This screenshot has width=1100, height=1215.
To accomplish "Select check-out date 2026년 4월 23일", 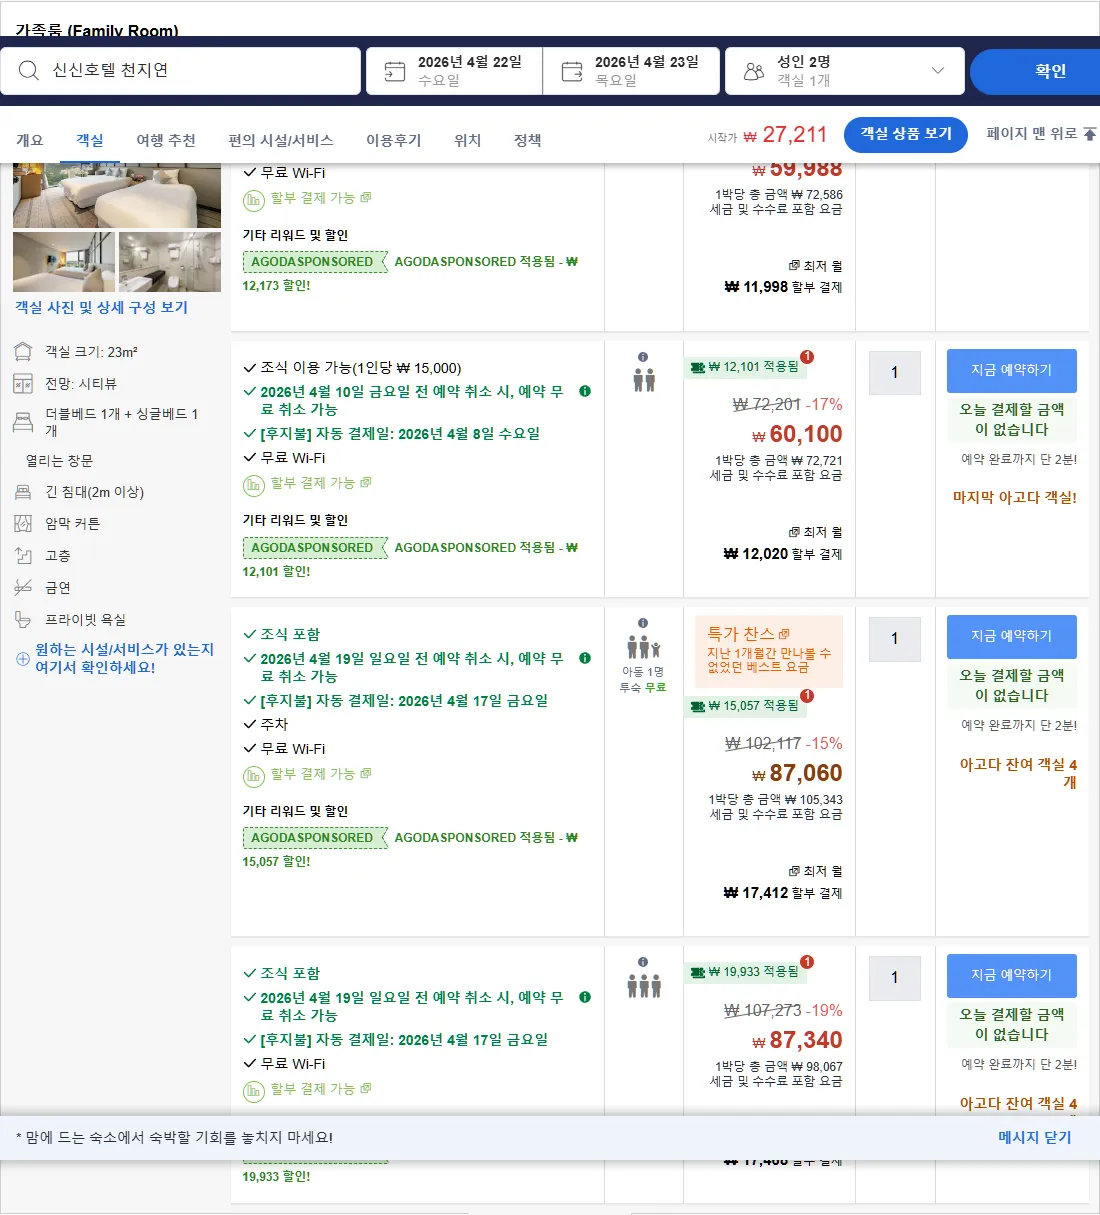I will (631, 71).
